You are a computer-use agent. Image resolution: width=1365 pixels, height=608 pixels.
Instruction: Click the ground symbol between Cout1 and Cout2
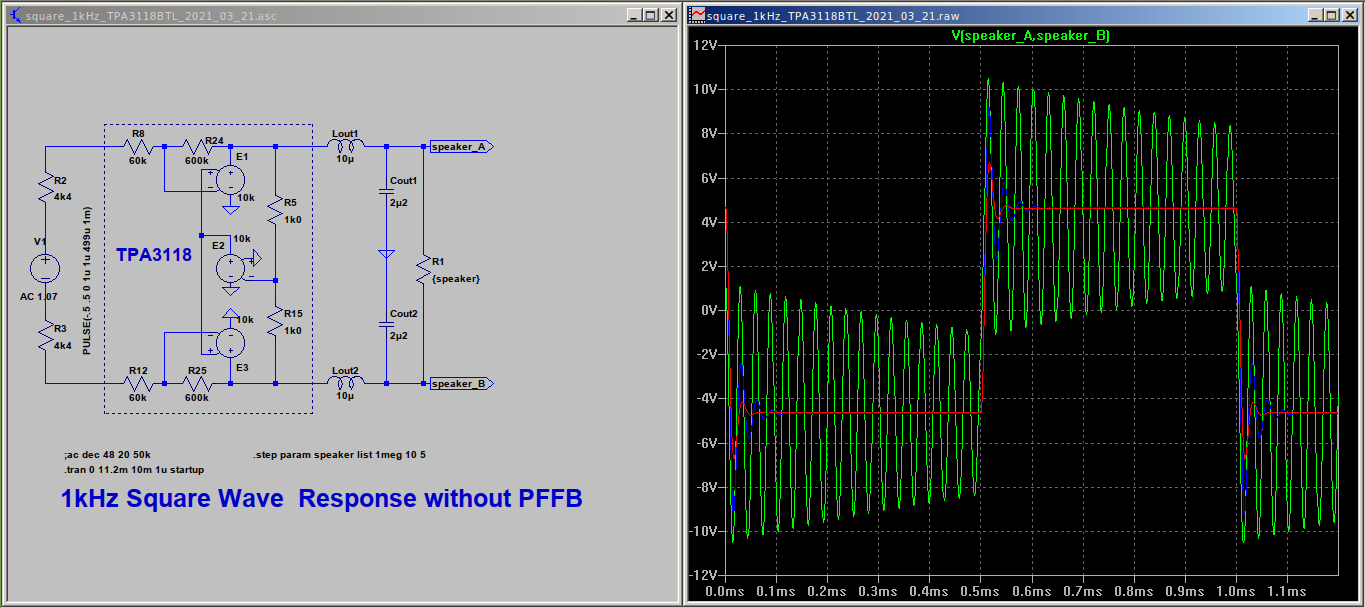pyautogui.click(x=386, y=254)
